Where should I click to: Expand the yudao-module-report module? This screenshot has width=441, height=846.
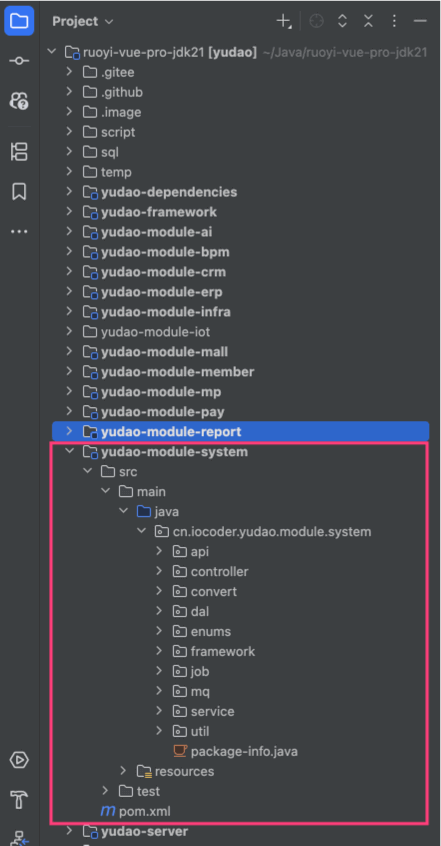click(x=69, y=431)
